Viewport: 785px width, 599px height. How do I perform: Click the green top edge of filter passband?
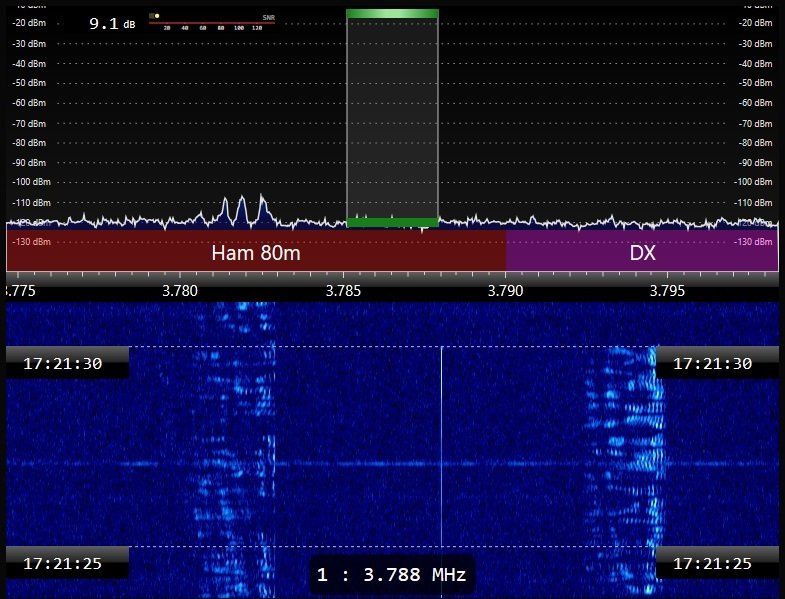click(x=392, y=14)
